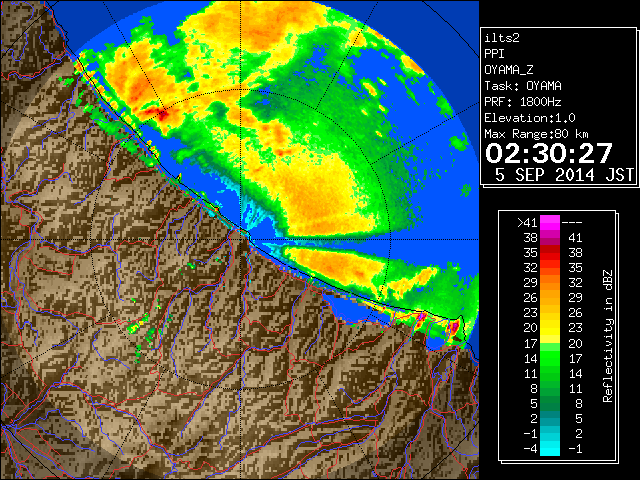
Task: Click the "PRF: 1800Hz" value
Action: pos(523,102)
